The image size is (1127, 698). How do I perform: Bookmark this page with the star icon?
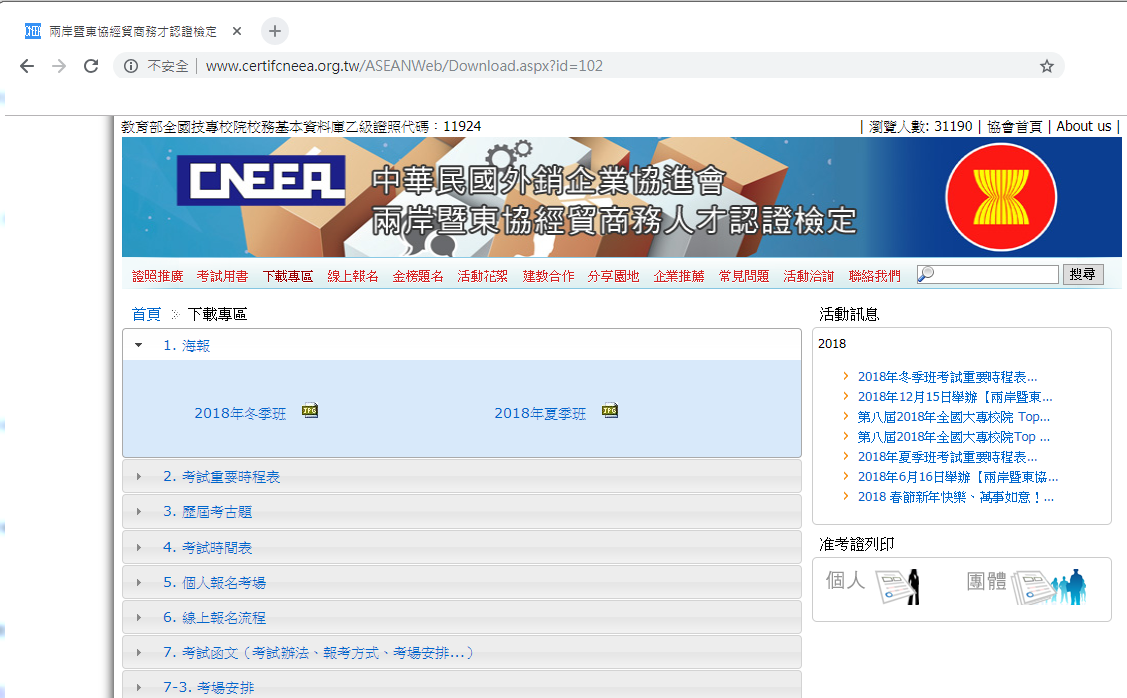point(1046,66)
